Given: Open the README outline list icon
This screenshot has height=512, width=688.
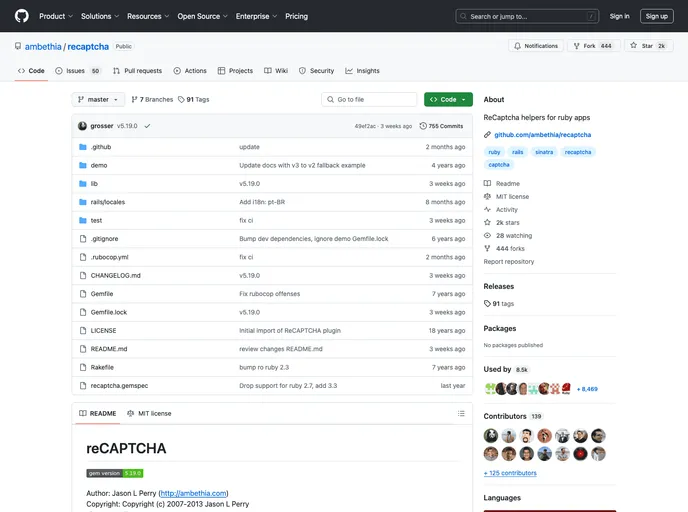Looking at the screenshot, I should 460,413.
